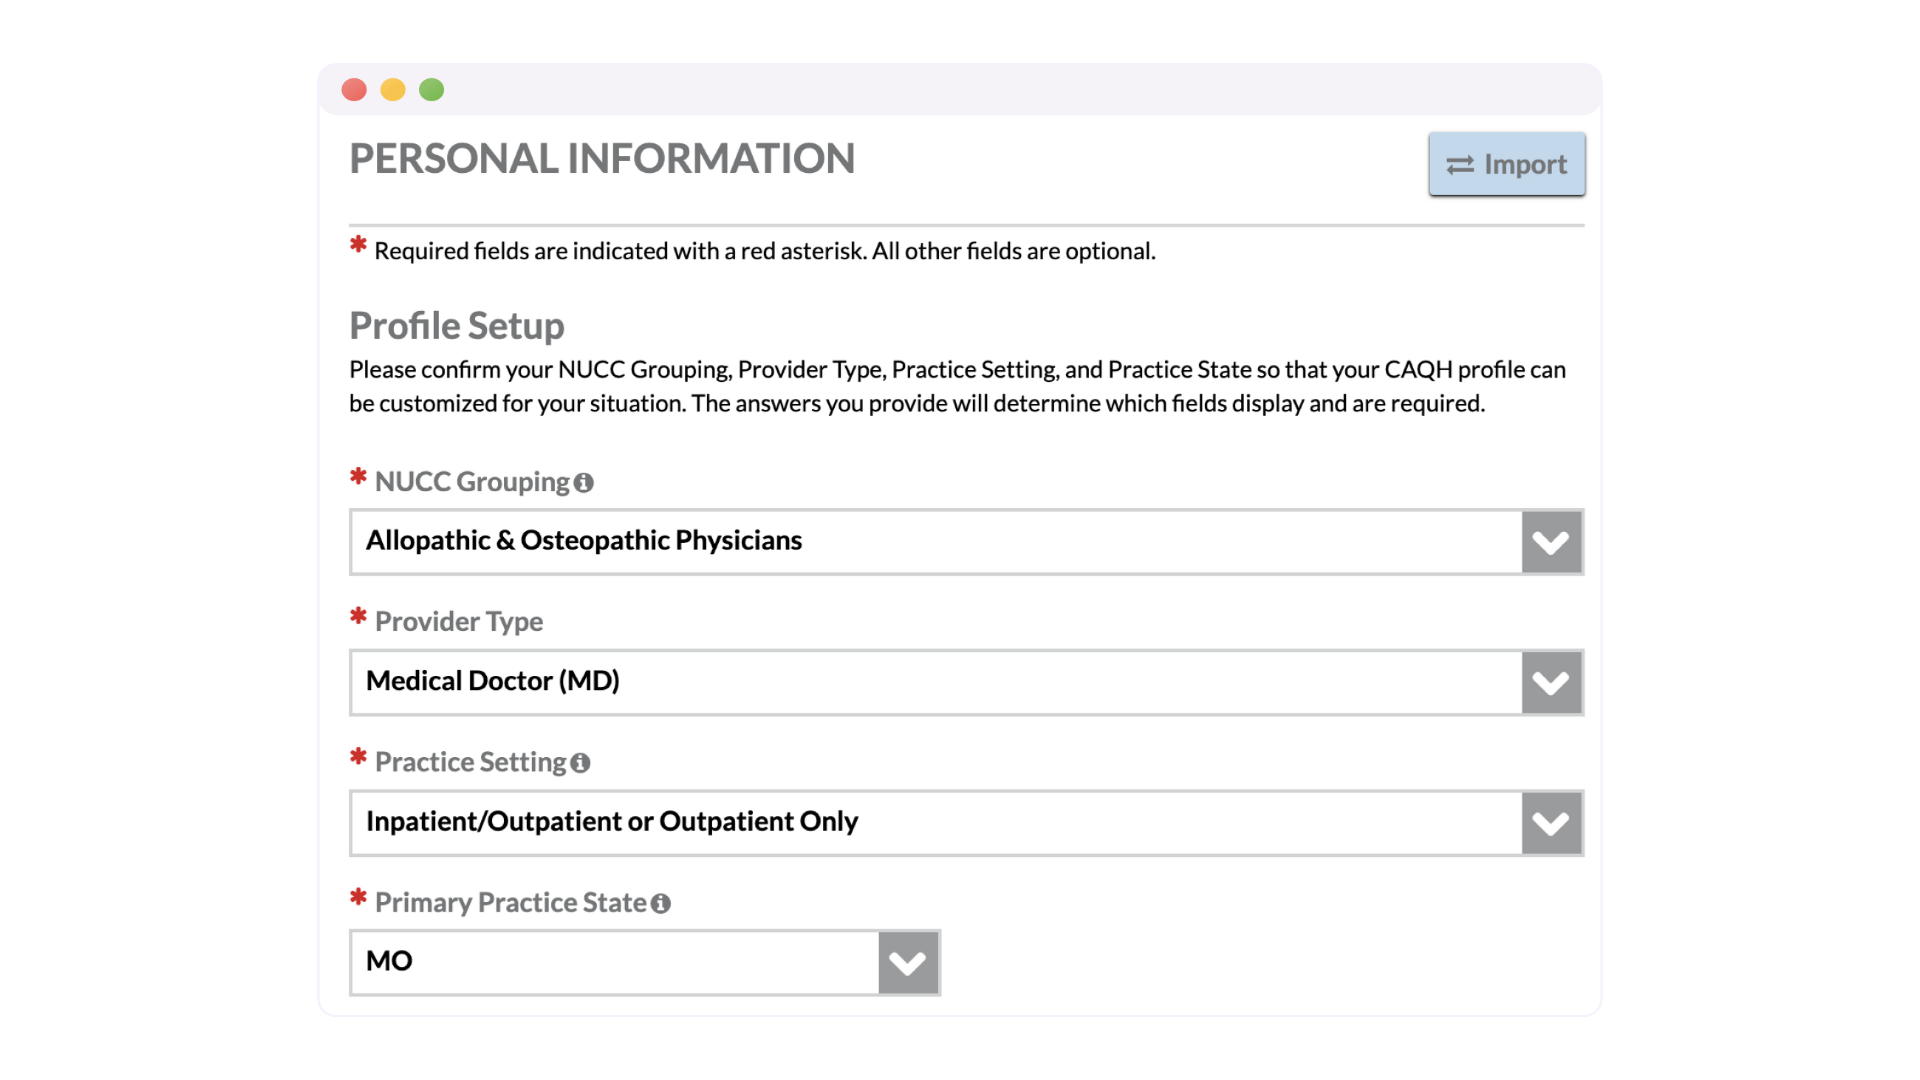Click the PERSONAL INFORMATION title
The width and height of the screenshot is (1920, 1080).
(602, 159)
